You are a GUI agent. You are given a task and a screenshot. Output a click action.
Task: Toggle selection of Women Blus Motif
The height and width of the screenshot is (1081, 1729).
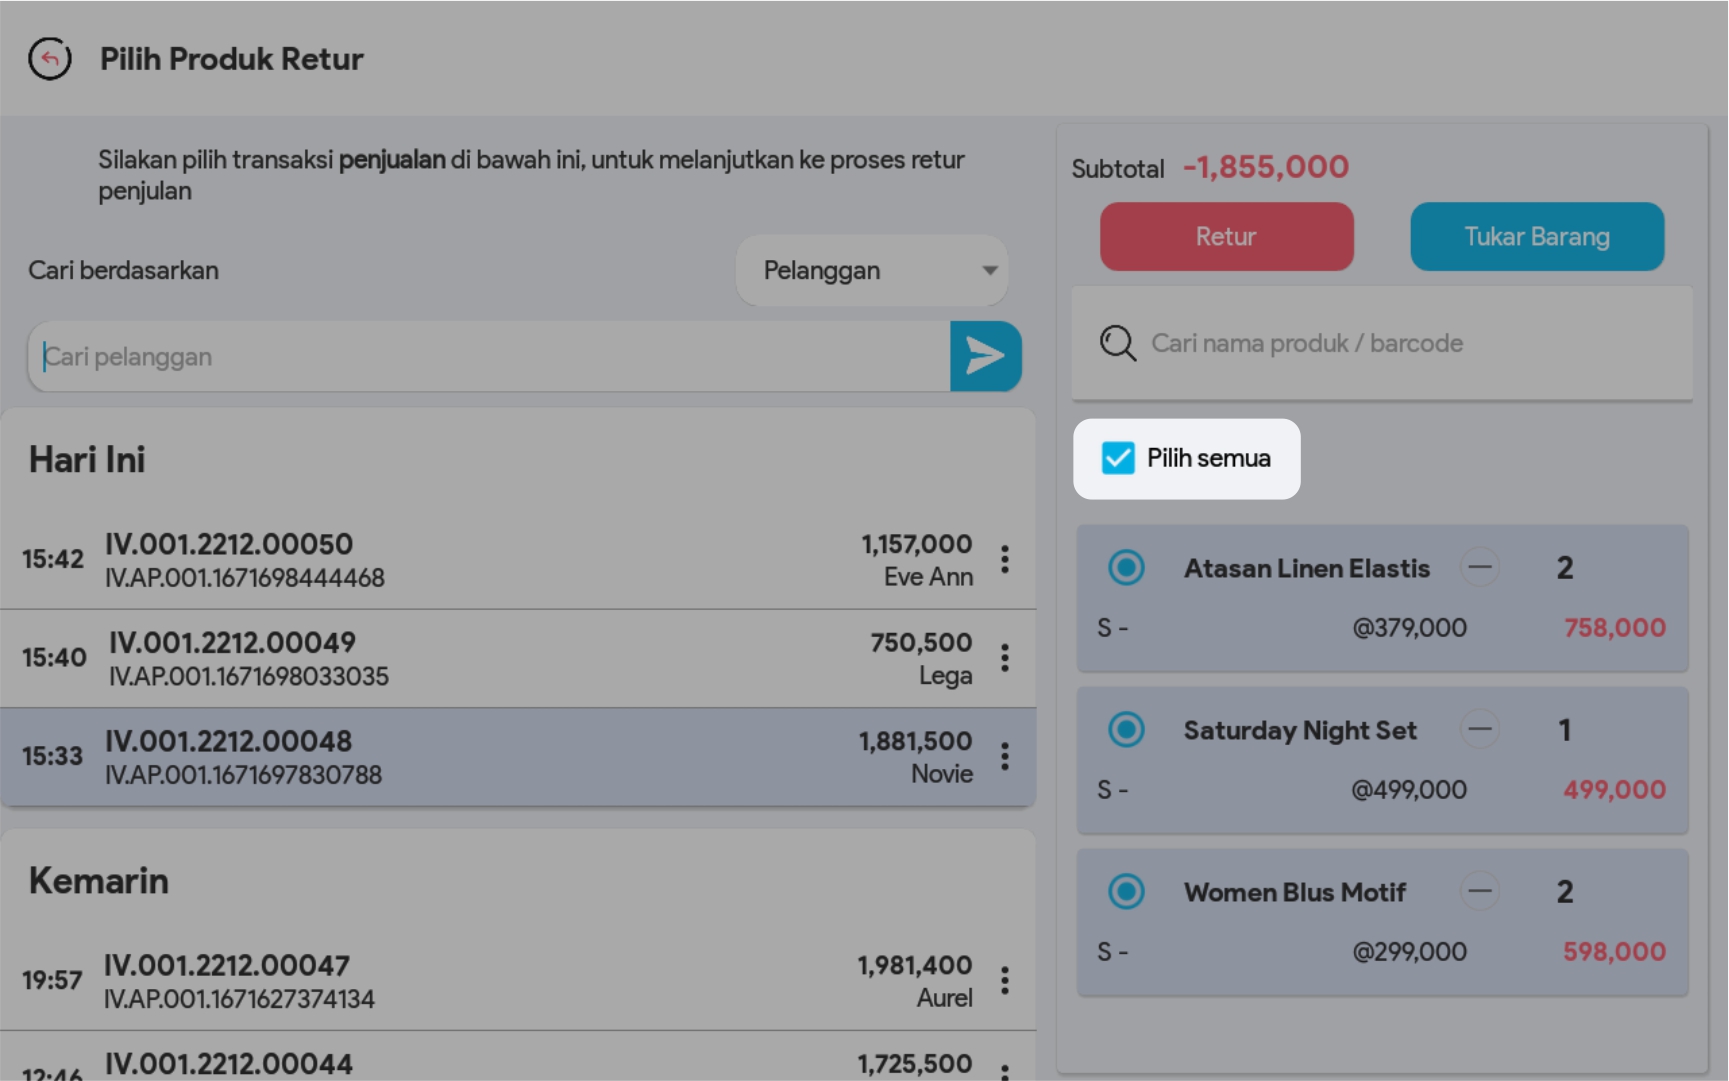click(1126, 892)
